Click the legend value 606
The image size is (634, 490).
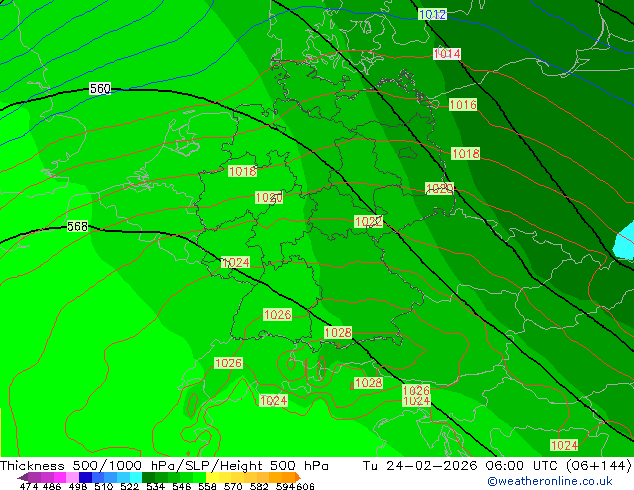coord(305,486)
